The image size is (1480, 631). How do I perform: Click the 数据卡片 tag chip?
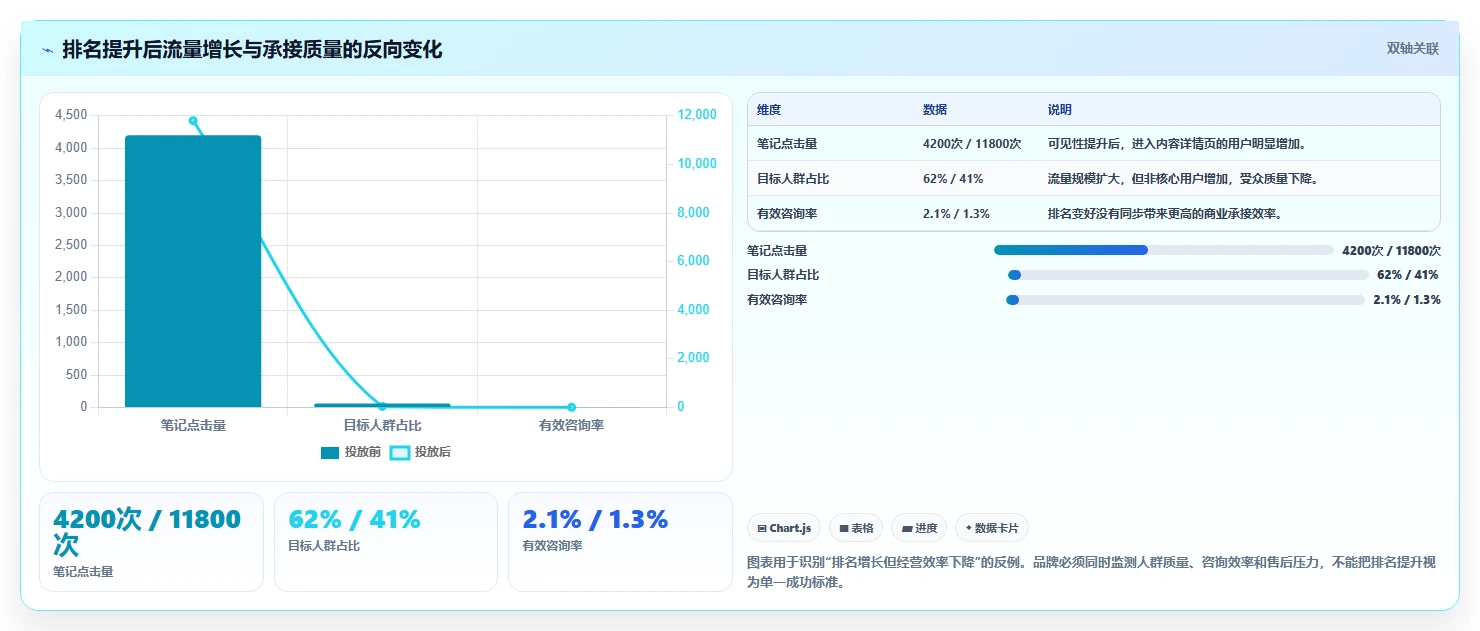click(x=991, y=528)
